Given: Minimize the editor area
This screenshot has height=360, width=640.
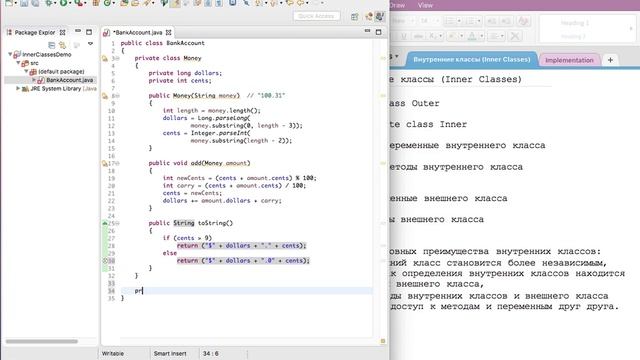Looking at the screenshot, I should click(x=367, y=31).
